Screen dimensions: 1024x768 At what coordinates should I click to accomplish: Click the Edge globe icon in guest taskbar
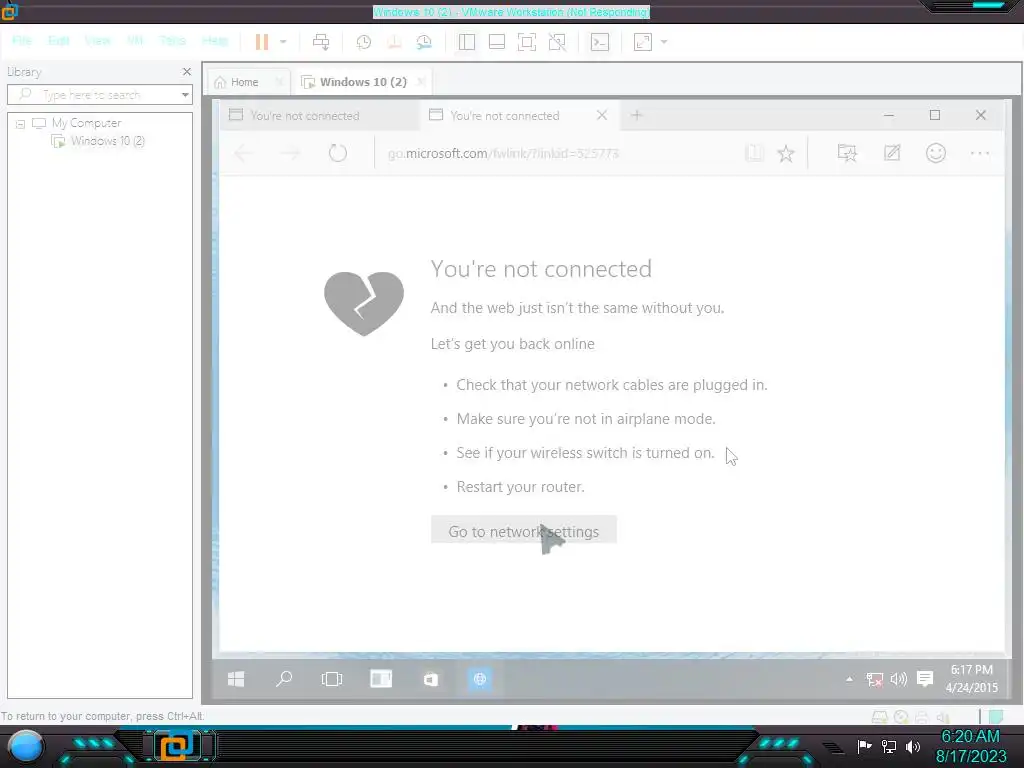[480, 679]
